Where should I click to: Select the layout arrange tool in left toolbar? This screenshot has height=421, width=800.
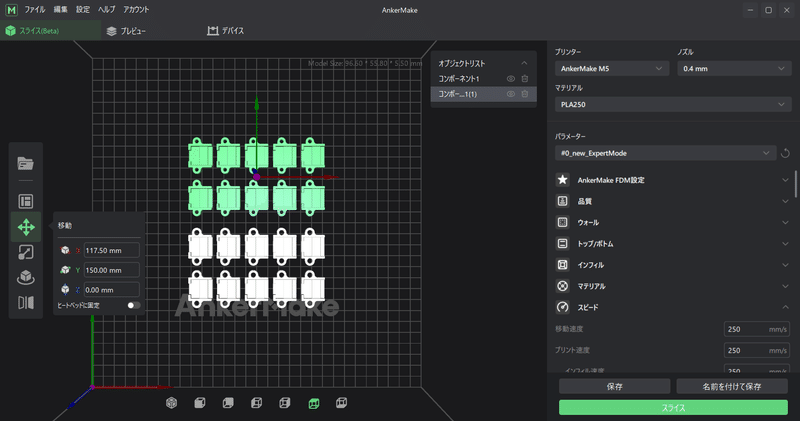click(x=26, y=201)
